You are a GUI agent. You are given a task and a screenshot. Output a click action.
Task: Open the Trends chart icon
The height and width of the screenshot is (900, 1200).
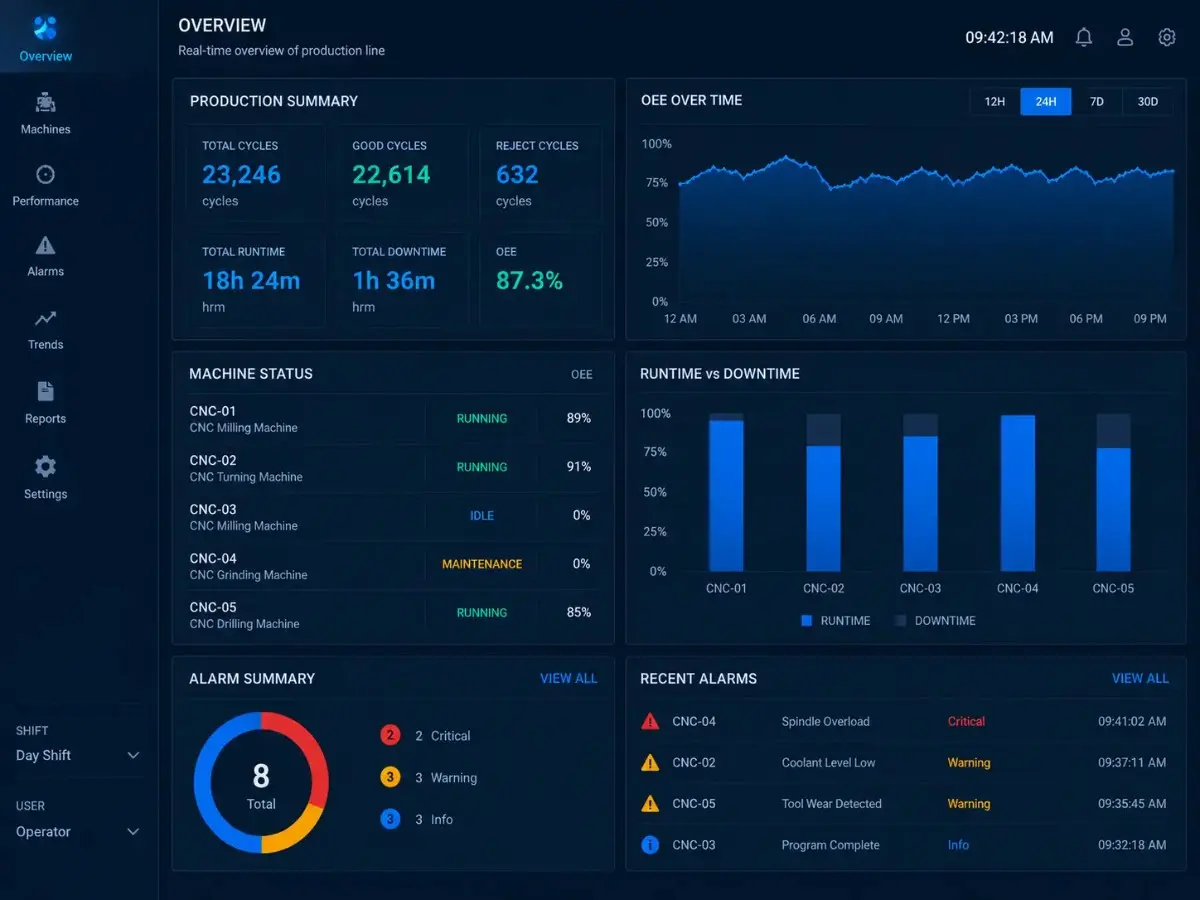(x=45, y=318)
